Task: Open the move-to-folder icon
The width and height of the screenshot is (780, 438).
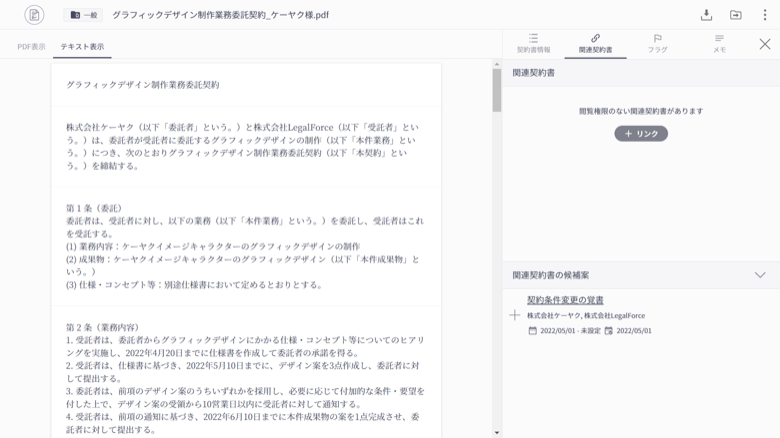Action: click(x=736, y=15)
